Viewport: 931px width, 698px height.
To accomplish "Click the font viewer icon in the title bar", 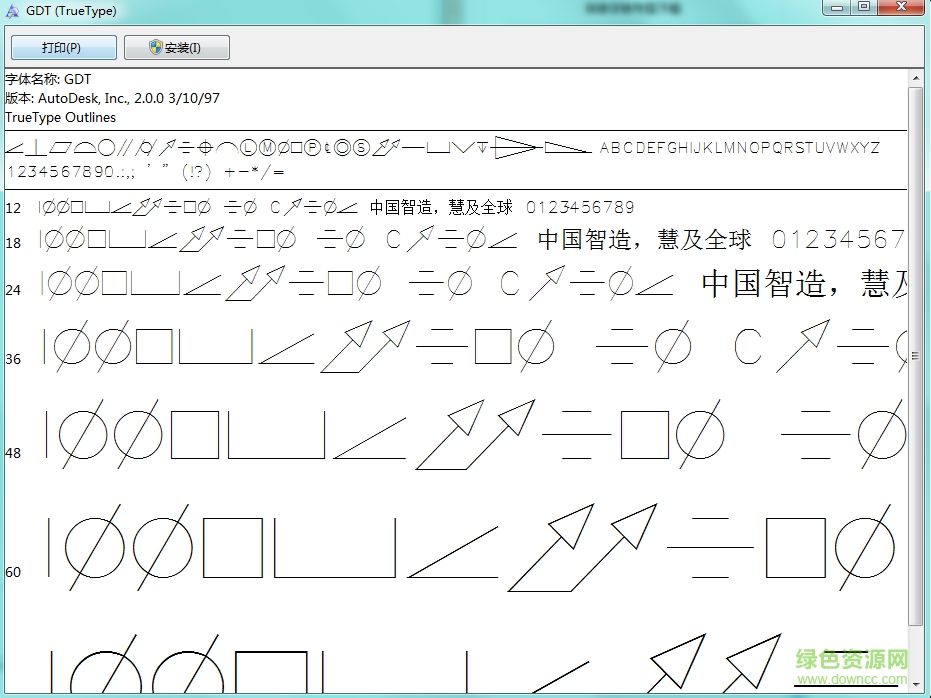I will tap(11, 10).
